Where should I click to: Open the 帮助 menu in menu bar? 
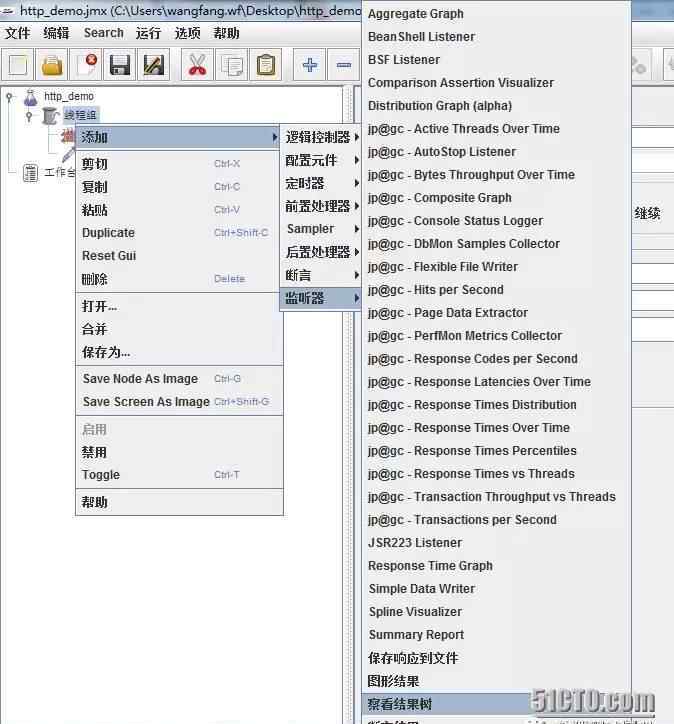226,33
